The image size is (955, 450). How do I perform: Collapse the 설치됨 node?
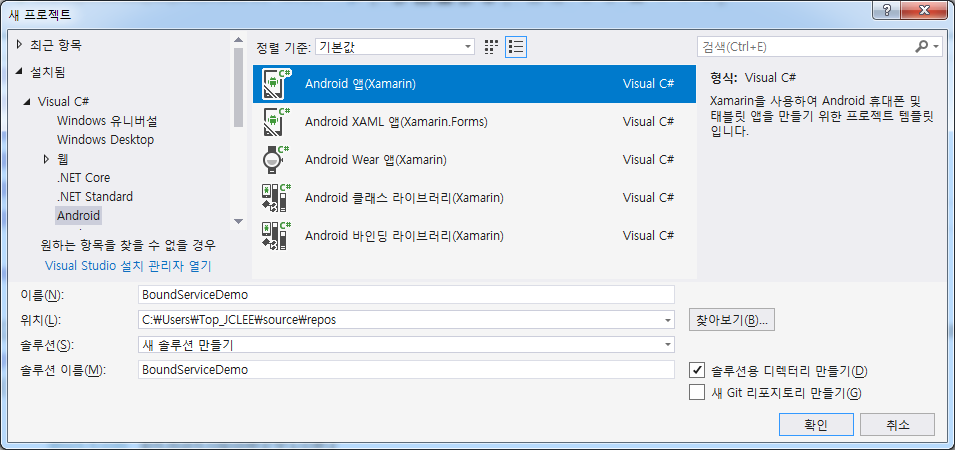19,72
